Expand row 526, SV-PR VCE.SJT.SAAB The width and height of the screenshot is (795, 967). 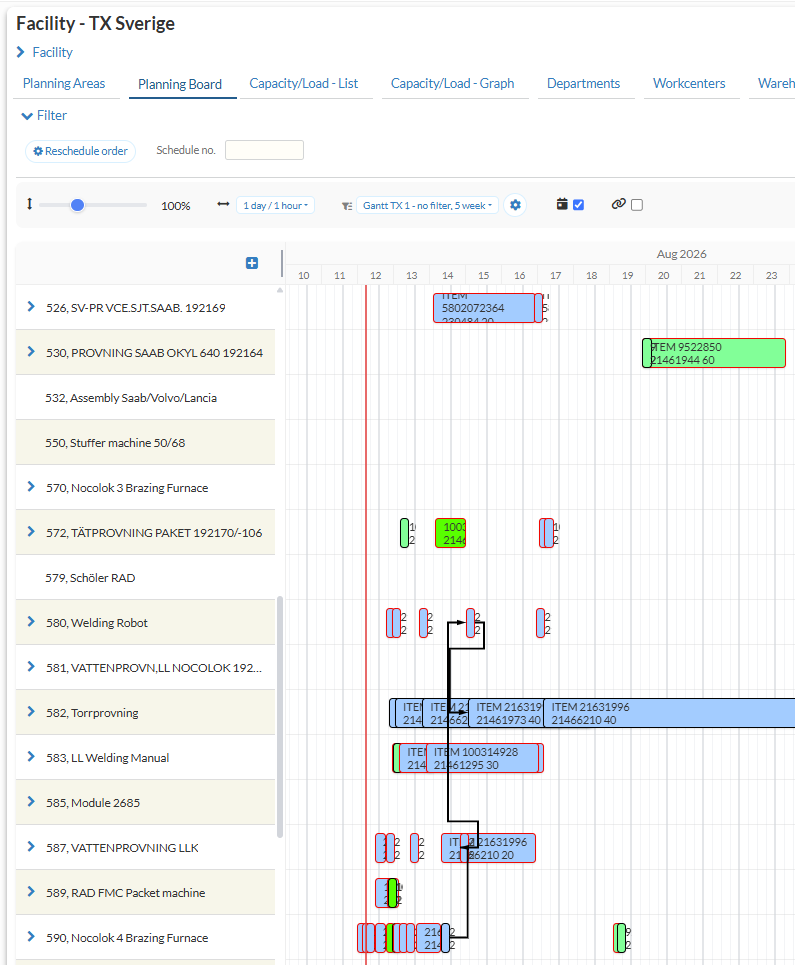click(31, 307)
